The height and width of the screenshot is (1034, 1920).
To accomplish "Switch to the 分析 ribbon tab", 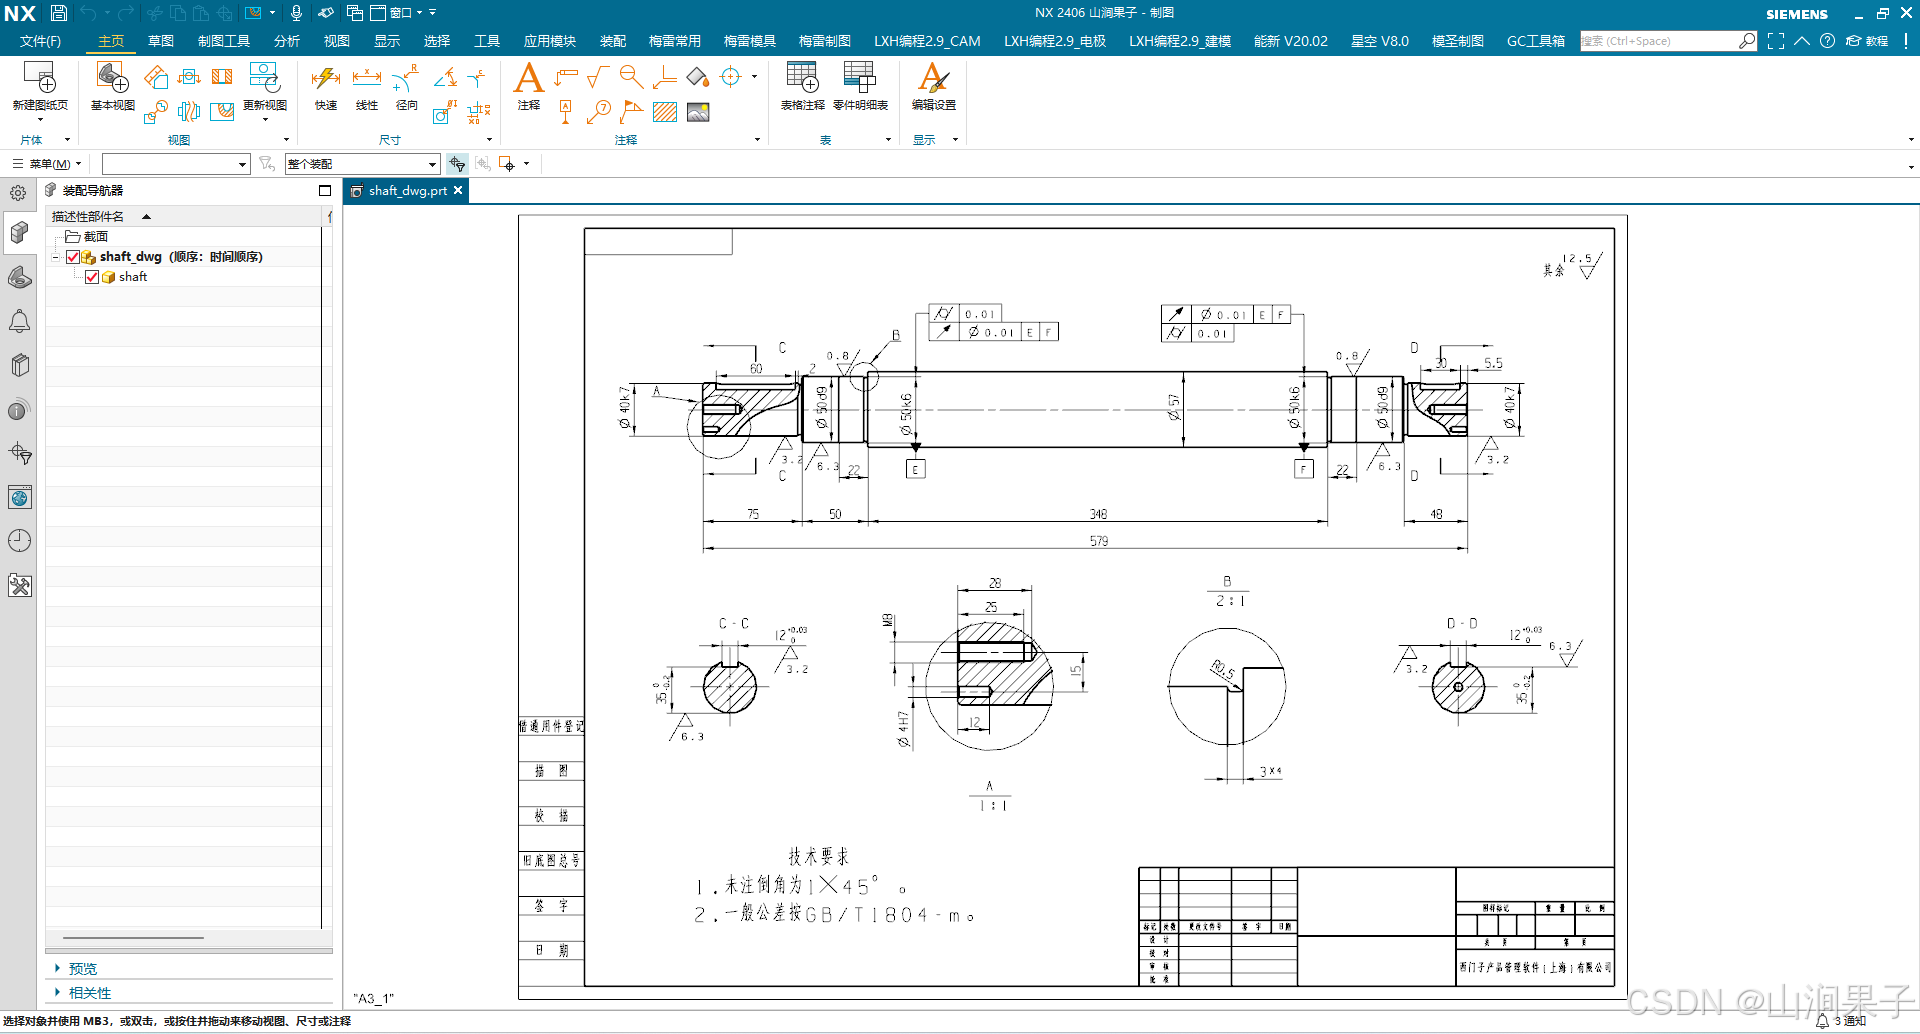I will 287,41.
